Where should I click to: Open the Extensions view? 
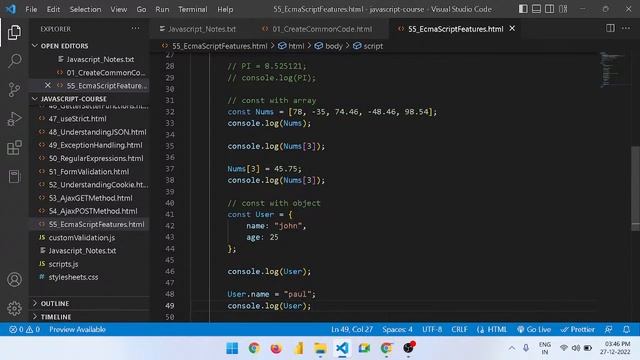(x=14, y=147)
